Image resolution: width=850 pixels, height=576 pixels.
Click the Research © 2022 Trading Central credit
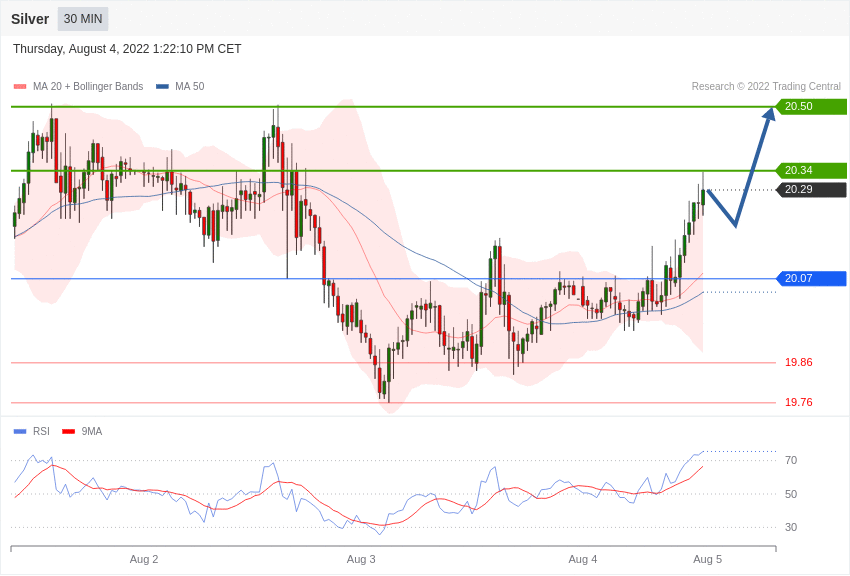(766, 86)
